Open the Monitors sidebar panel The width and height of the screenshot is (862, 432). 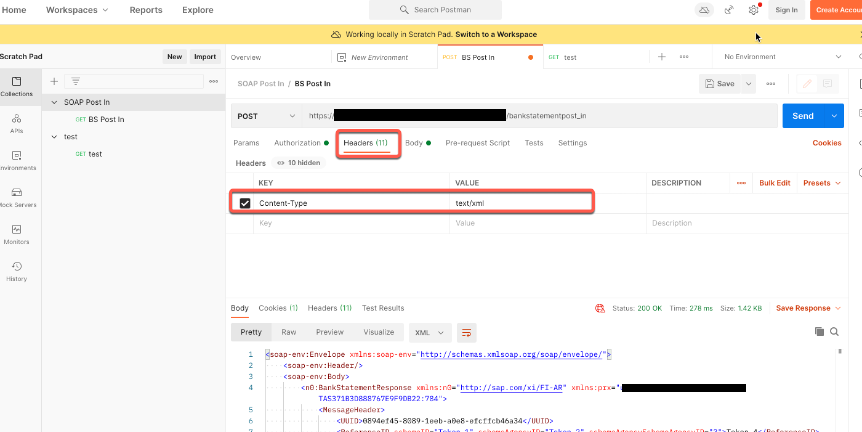point(16,233)
